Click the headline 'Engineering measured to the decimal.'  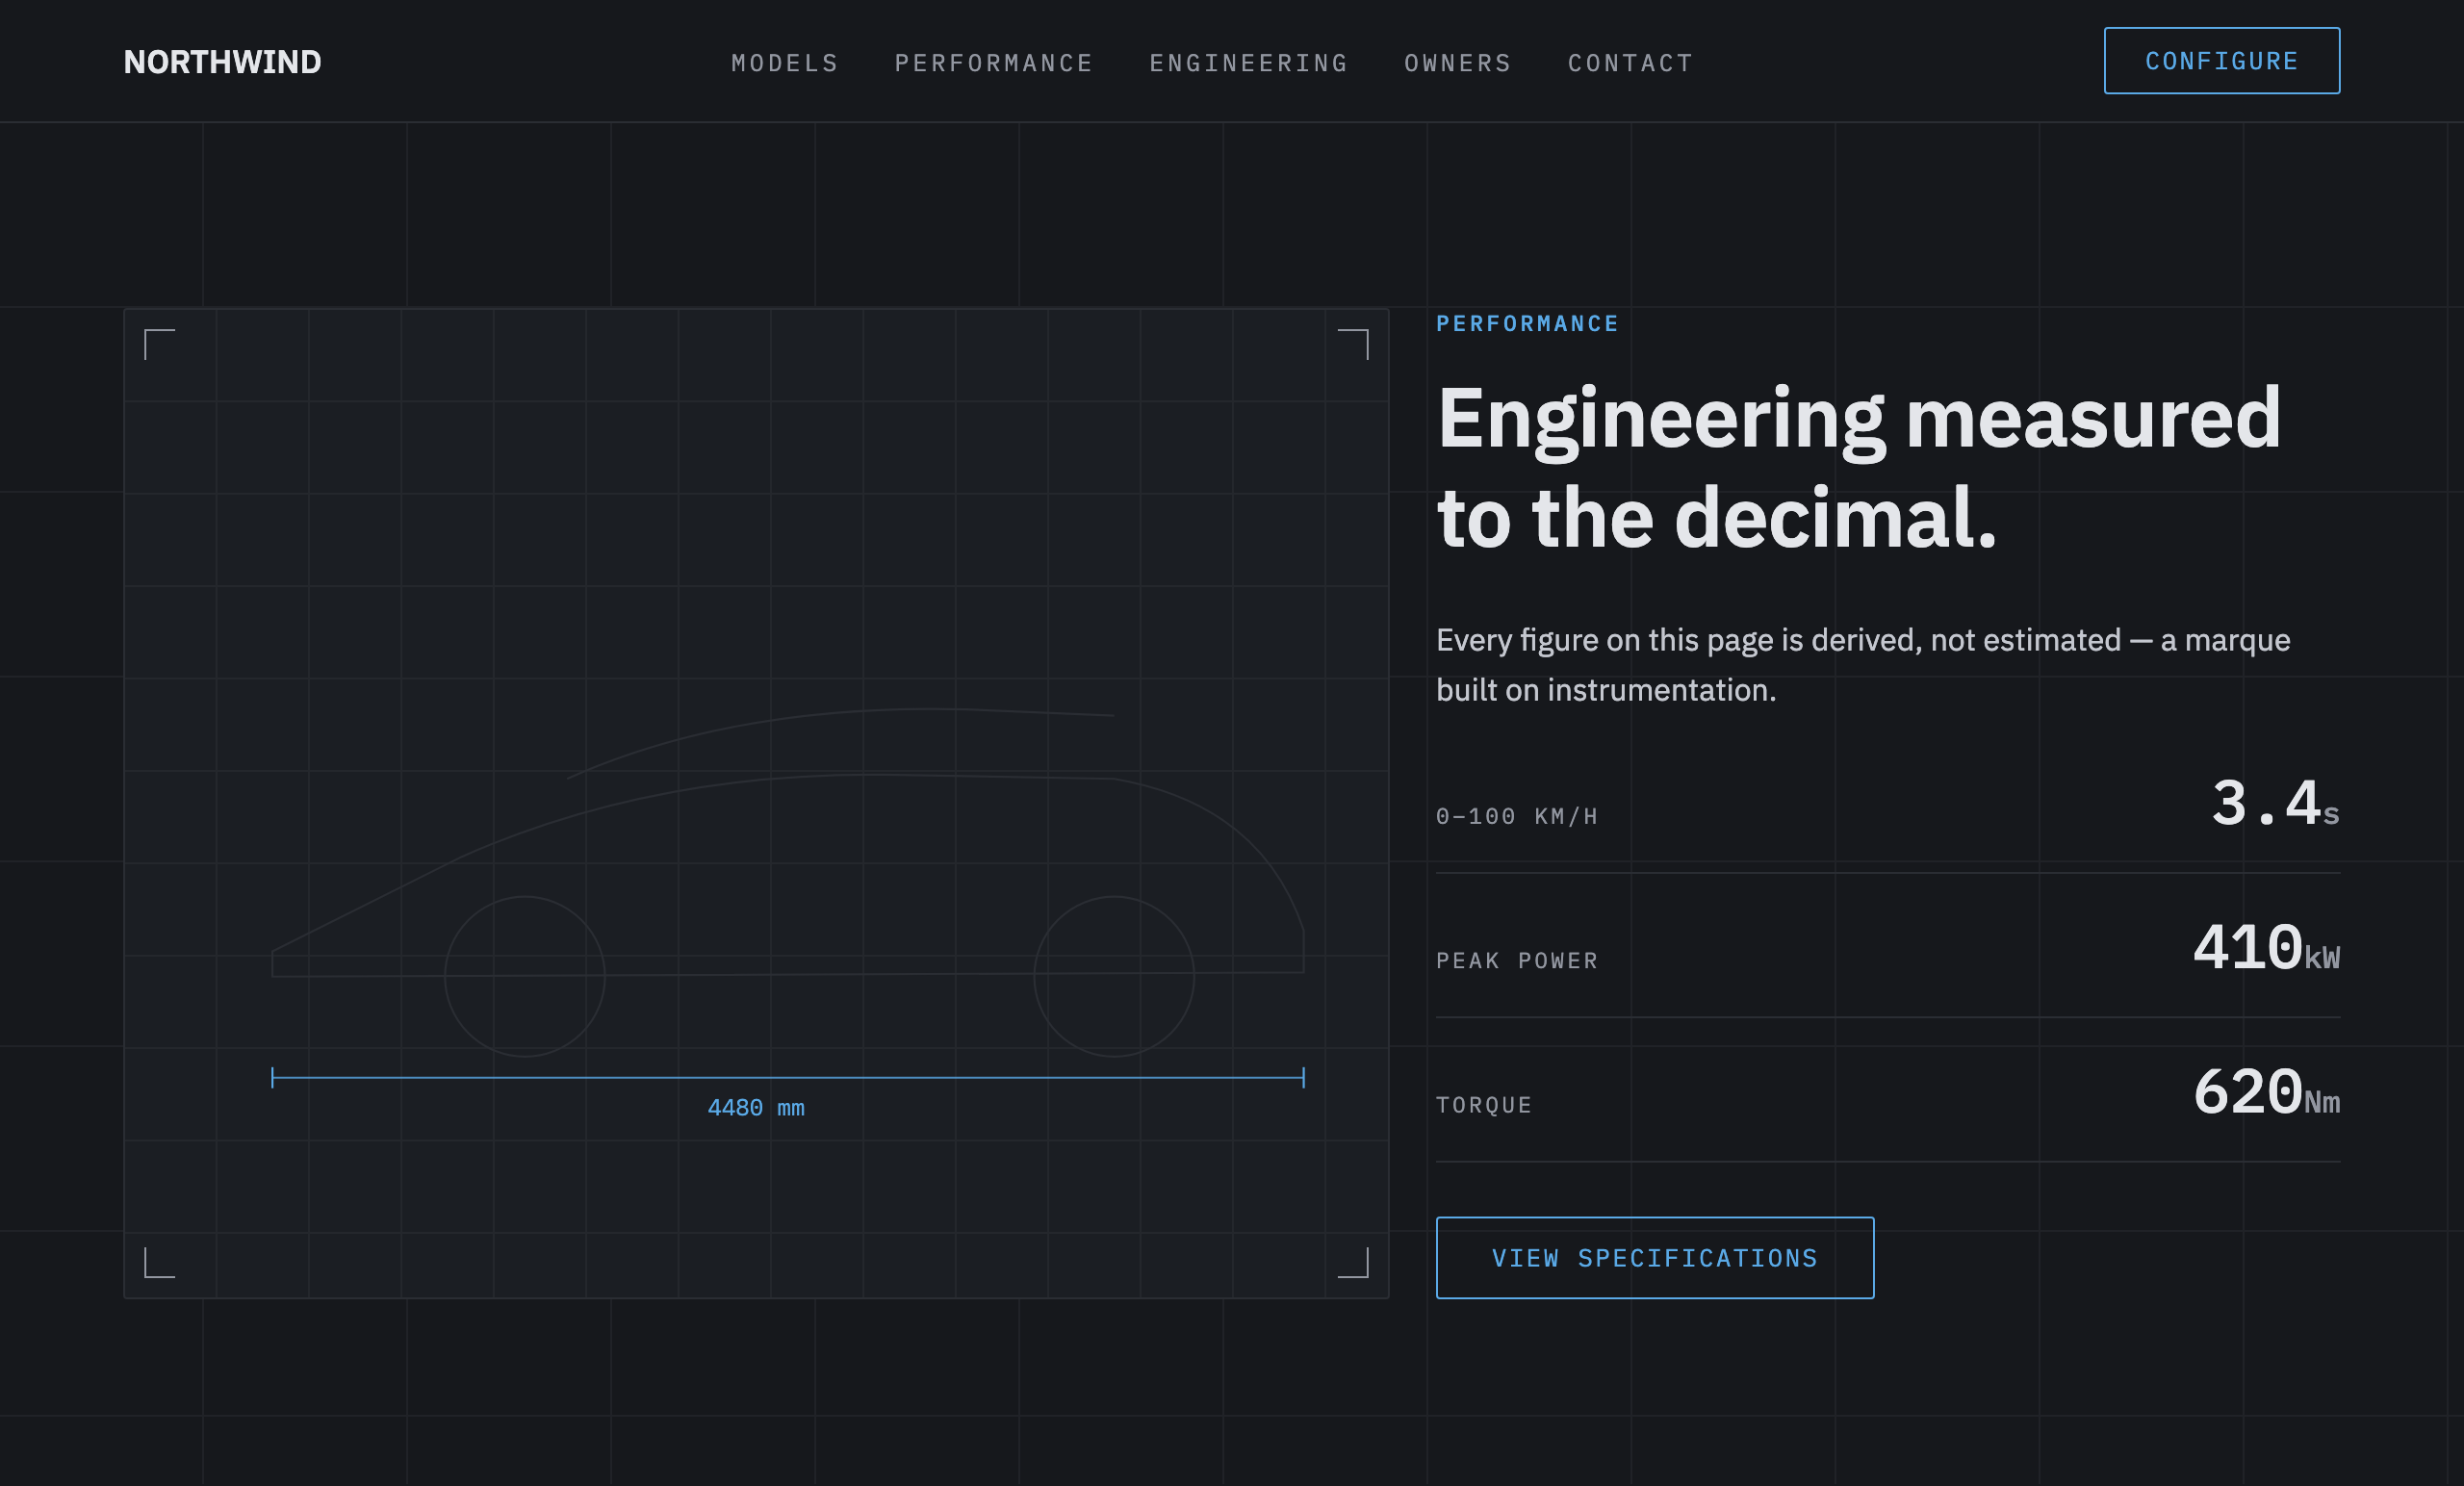(x=1859, y=467)
